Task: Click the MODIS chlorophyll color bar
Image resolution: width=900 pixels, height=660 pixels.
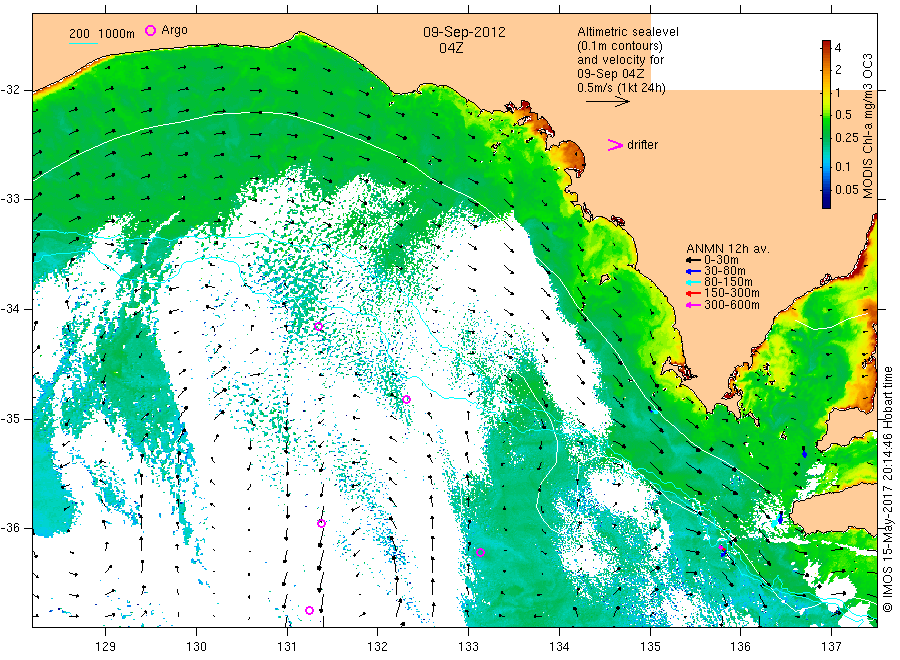Action: (826, 124)
